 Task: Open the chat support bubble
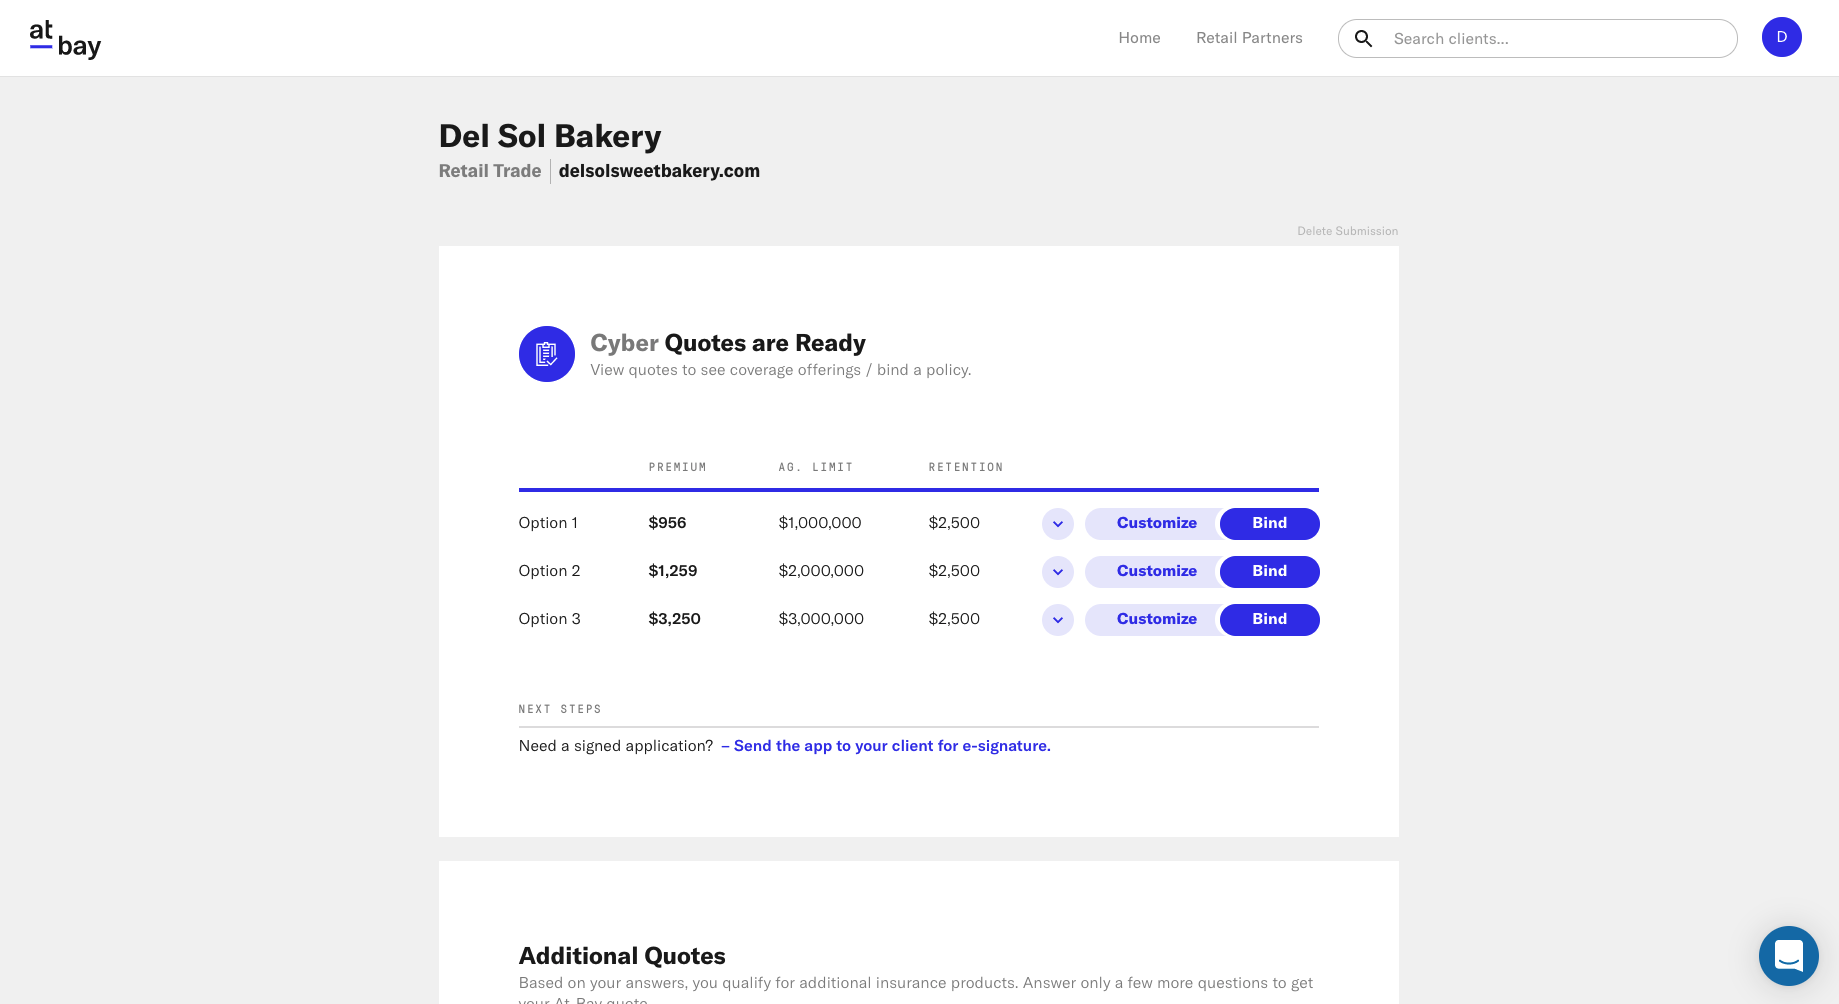point(1788,956)
